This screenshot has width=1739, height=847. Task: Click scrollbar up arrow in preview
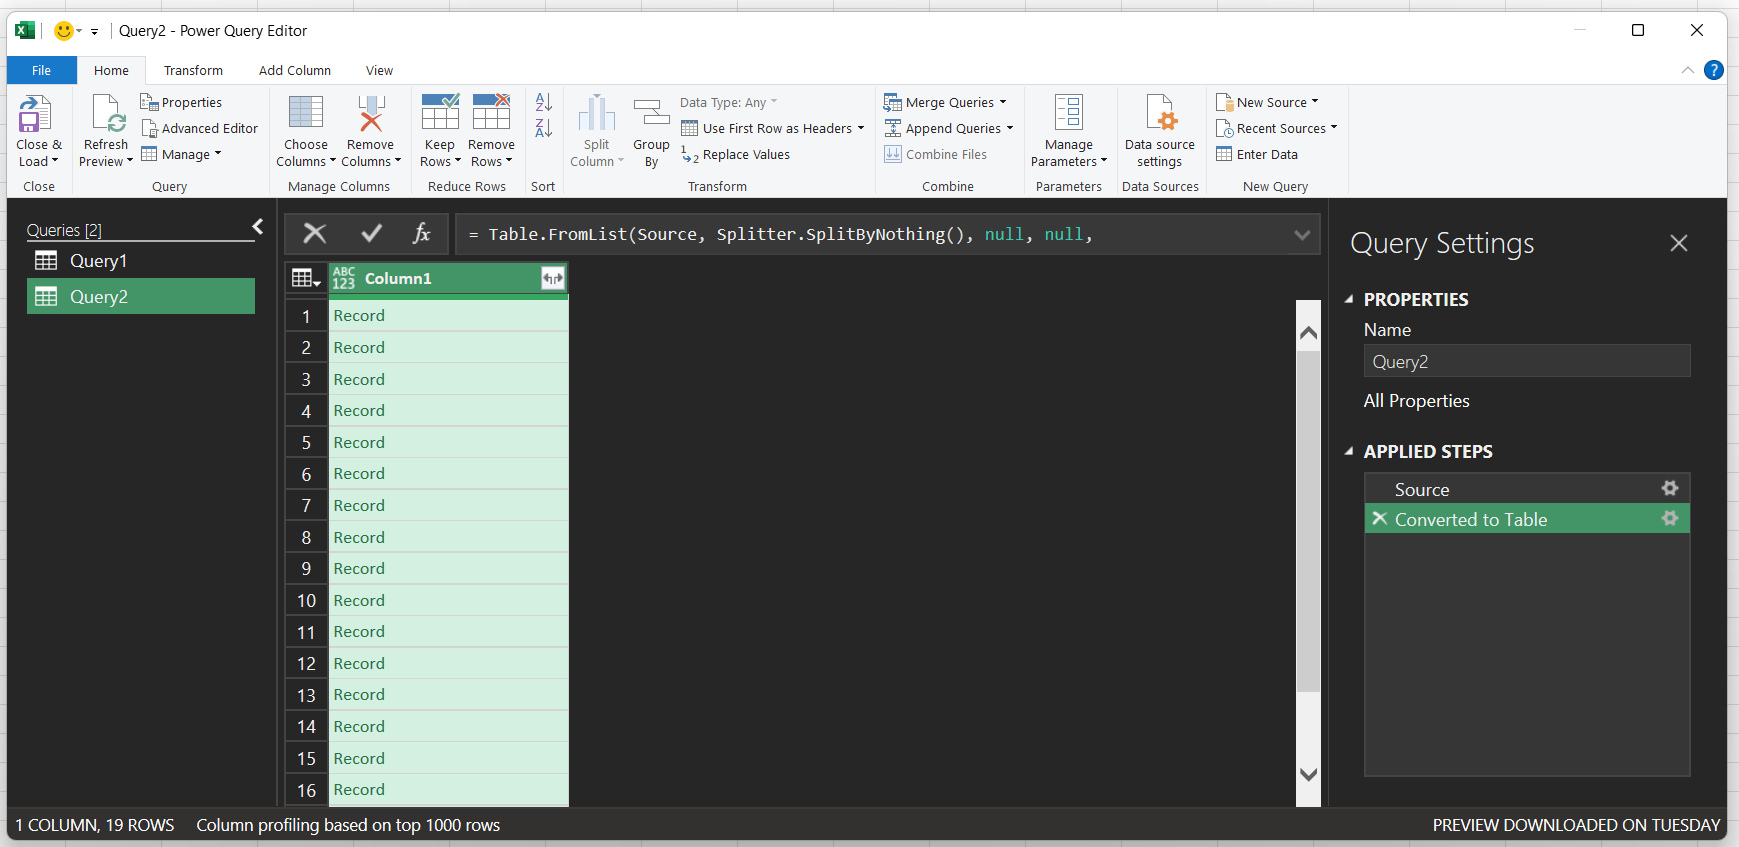pos(1308,332)
